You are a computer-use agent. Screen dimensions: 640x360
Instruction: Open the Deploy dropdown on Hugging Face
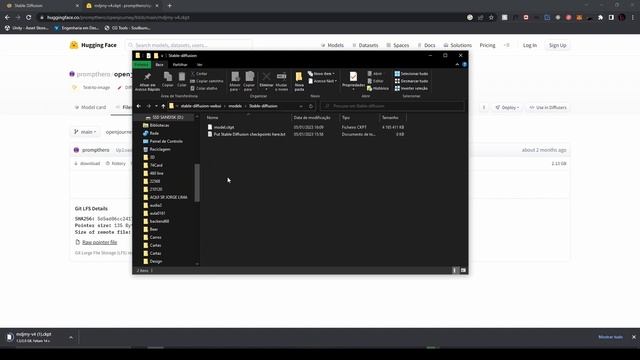[x=507, y=108]
